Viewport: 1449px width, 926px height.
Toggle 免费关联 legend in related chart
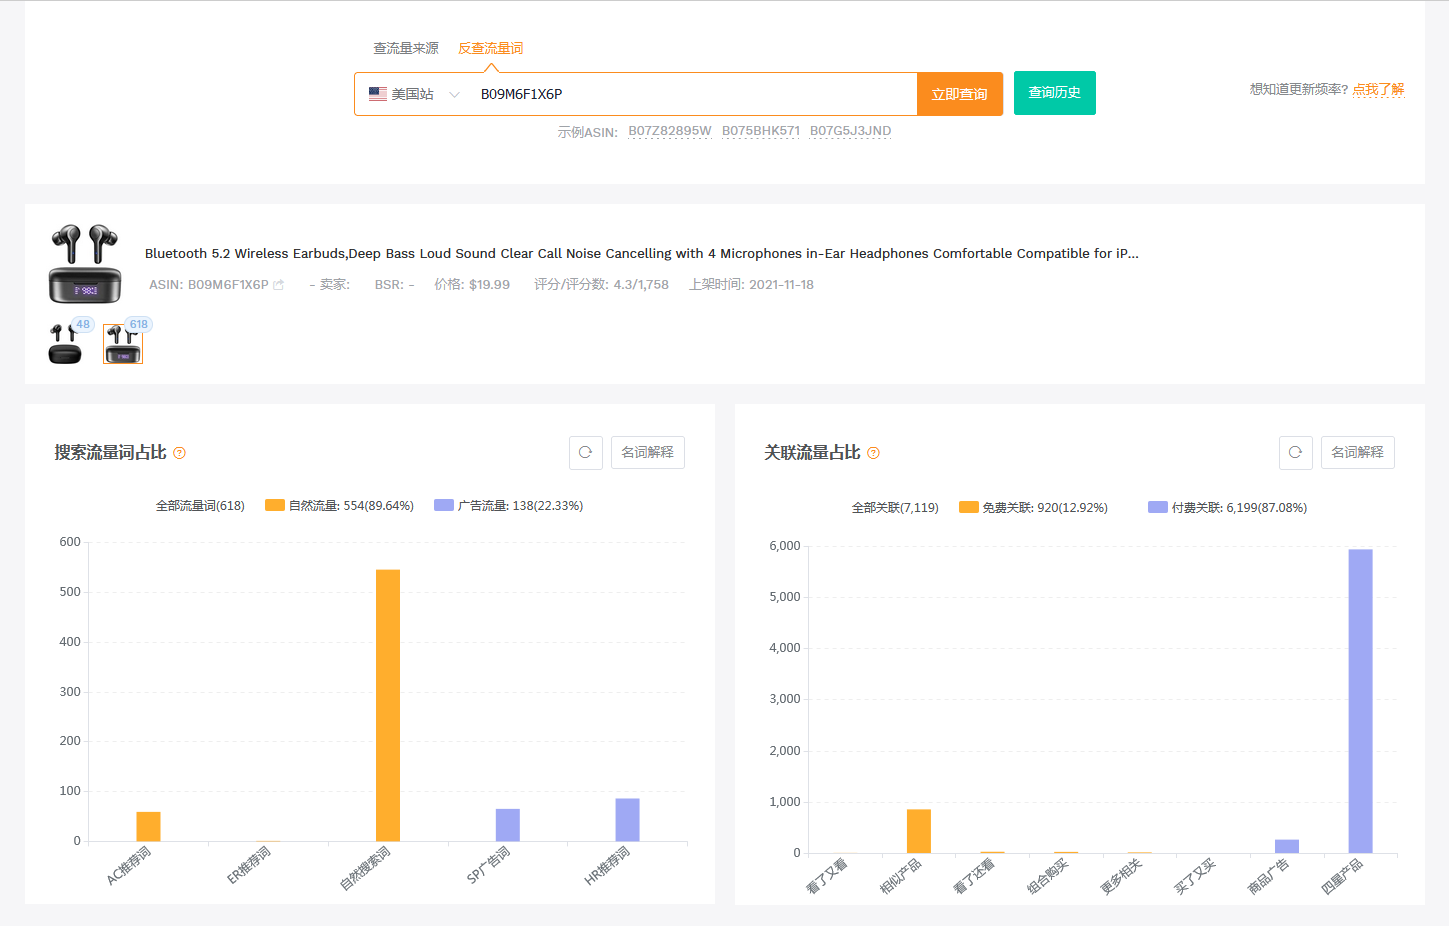pyautogui.click(x=1033, y=508)
